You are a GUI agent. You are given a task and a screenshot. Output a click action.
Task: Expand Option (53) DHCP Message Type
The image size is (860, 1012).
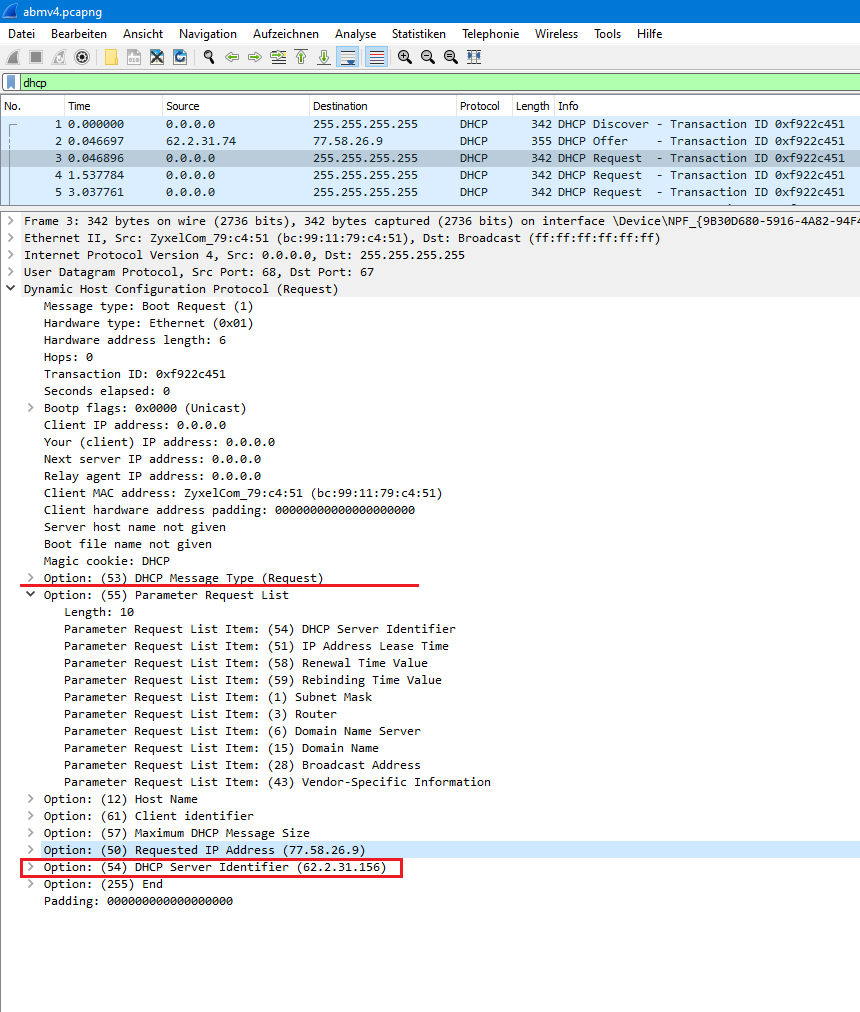tap(31, 578)
